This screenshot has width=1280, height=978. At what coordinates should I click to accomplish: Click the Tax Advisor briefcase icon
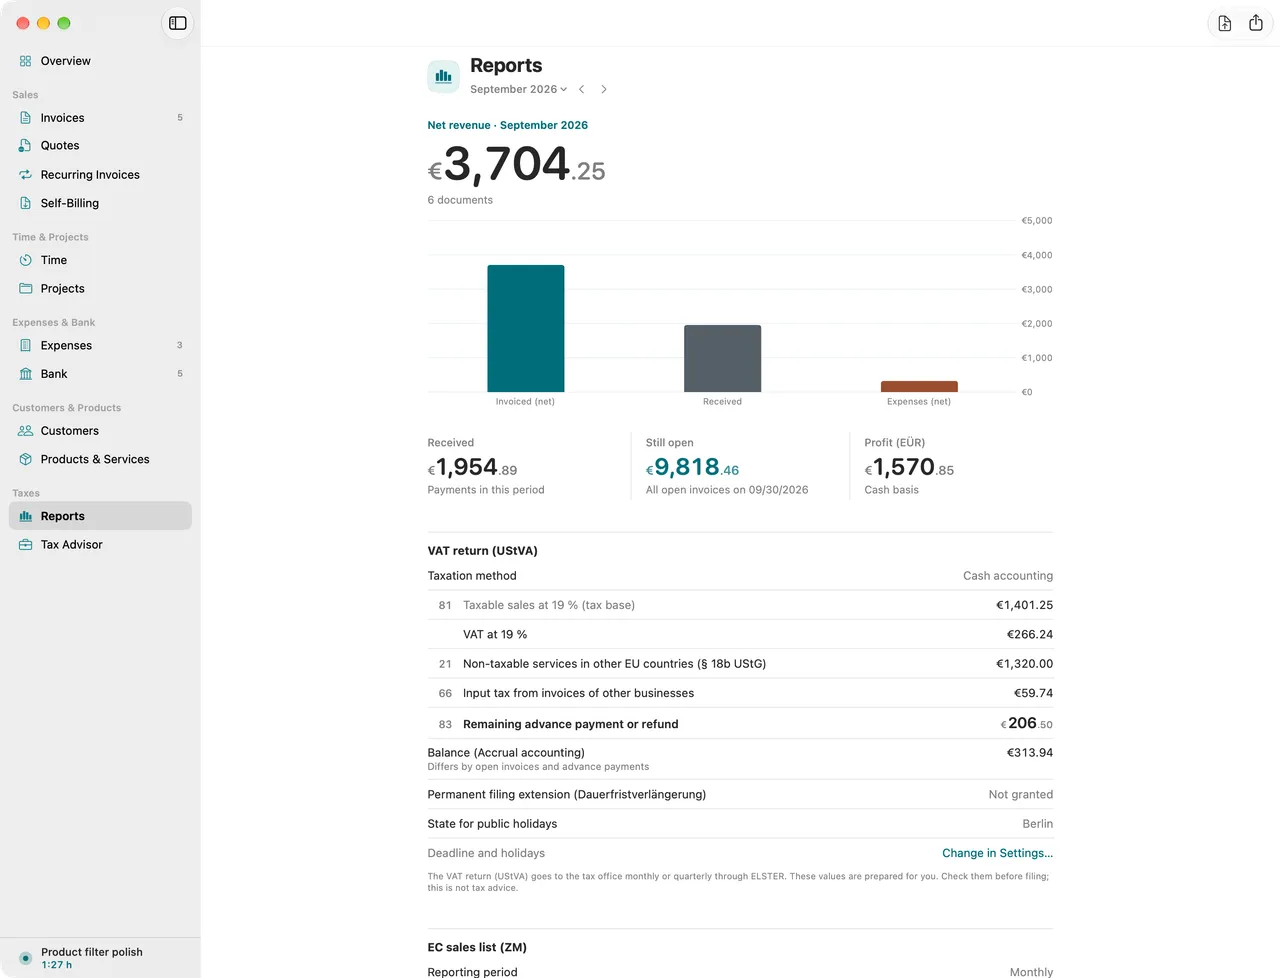pyautogui.click(x=26, y=545)
